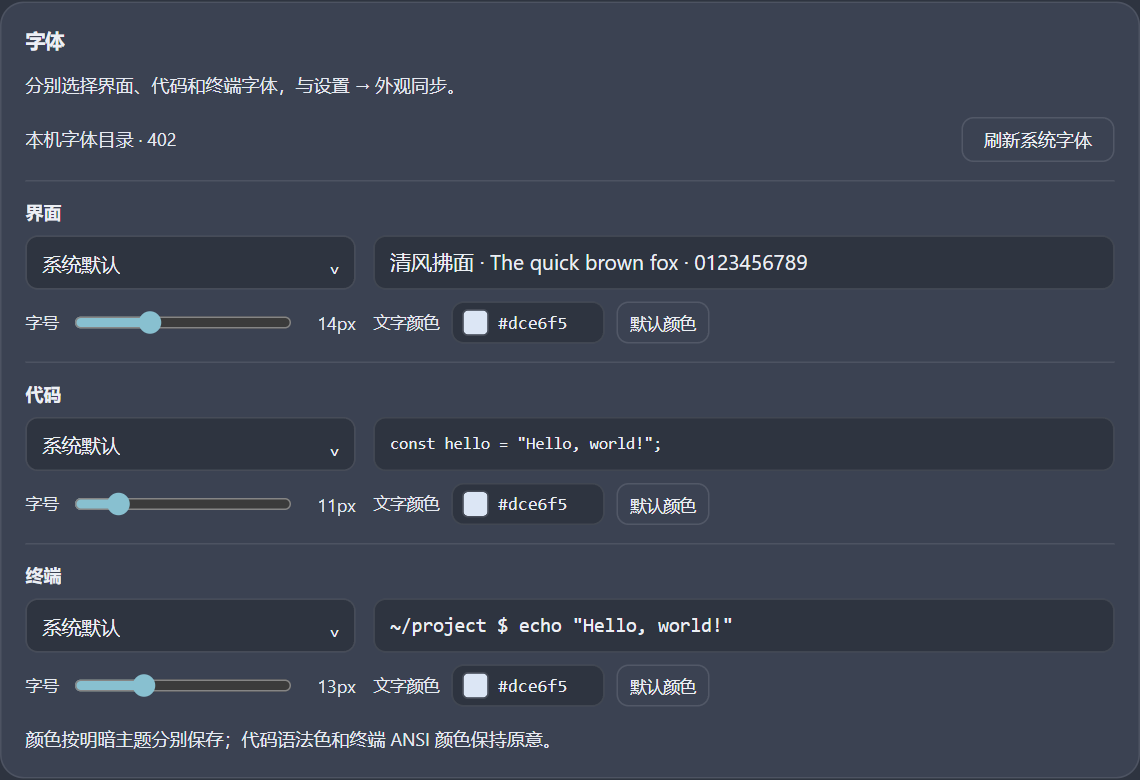Image resolution: width=1140 pixels, height=780 pixels.
Task: Click the 字体 section heading
Action: click(45, 41)
